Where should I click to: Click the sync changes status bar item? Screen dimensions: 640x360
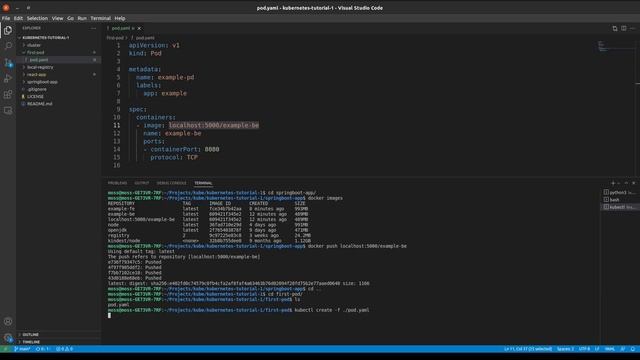(42, 349)
